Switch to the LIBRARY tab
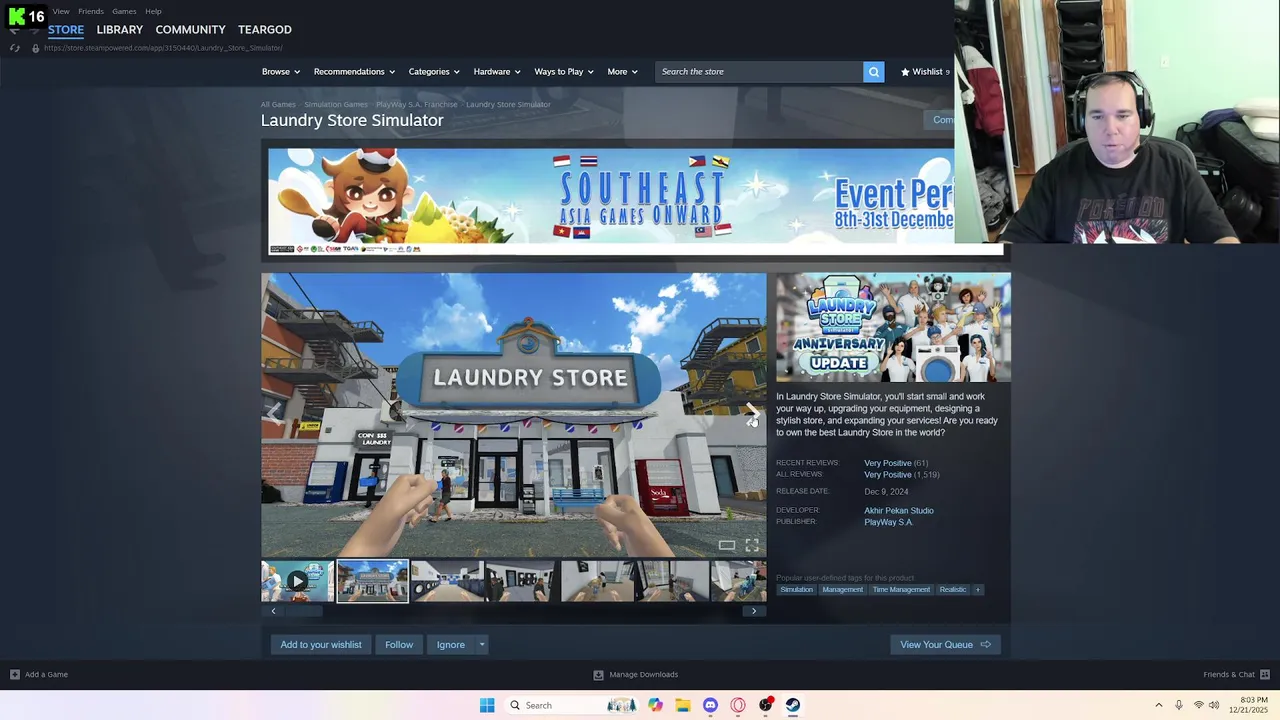This screenshot has width=1280, height=720. click(120, 30)
